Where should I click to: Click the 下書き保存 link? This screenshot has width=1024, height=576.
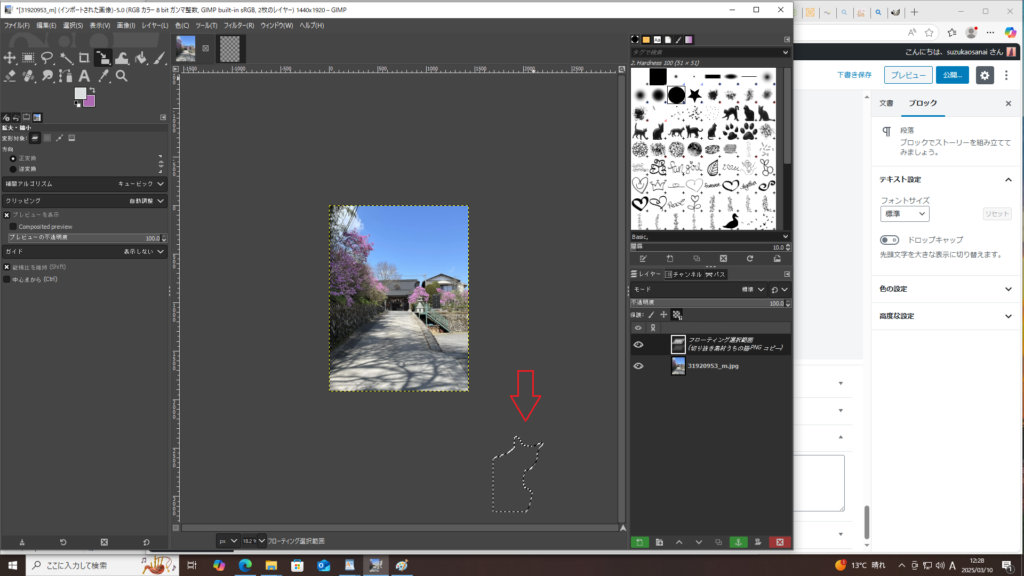point(854,75)
